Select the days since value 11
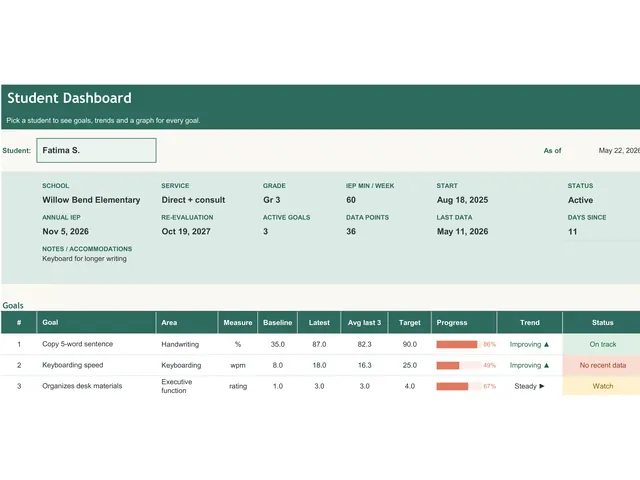This screenshot has height=480, width=640. click(572, 232)
